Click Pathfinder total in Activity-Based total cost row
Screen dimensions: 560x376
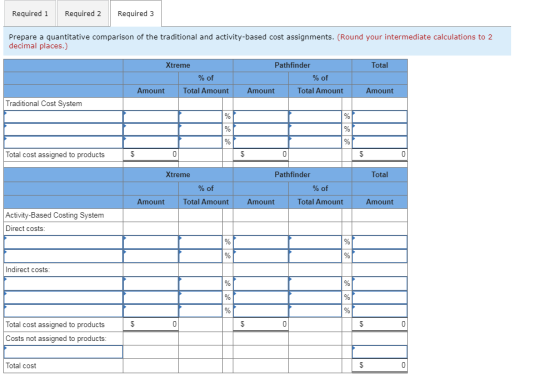click(x=261, y=324)
